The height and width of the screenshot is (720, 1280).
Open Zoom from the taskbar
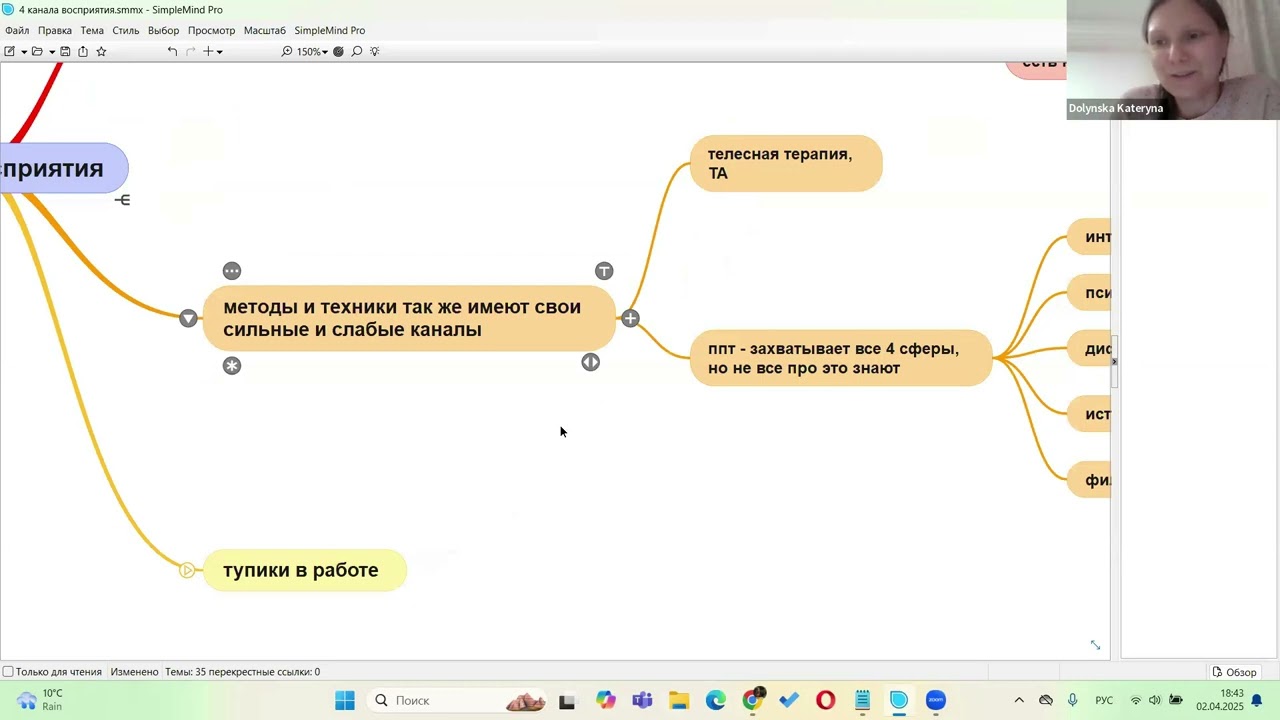coord(936,700)
